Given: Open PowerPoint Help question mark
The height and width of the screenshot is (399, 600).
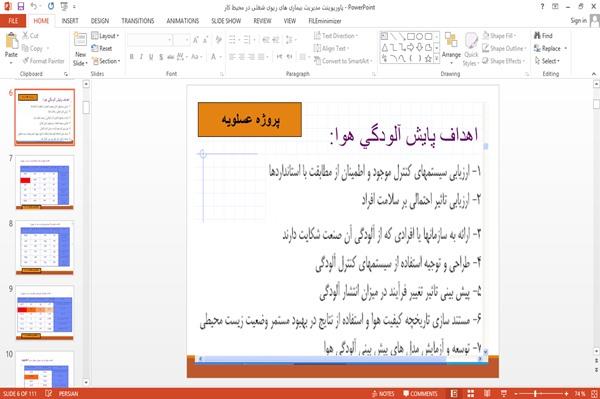Looking at the screenshot, I should [x=542, y=7].
